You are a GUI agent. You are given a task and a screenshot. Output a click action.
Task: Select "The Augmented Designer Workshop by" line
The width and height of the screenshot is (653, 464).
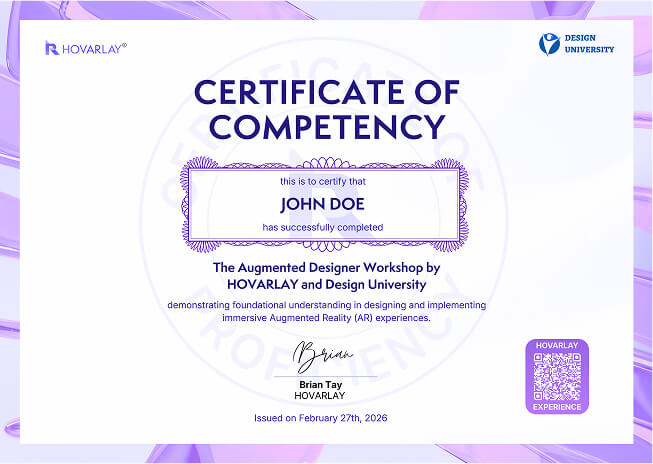[326, 268]
